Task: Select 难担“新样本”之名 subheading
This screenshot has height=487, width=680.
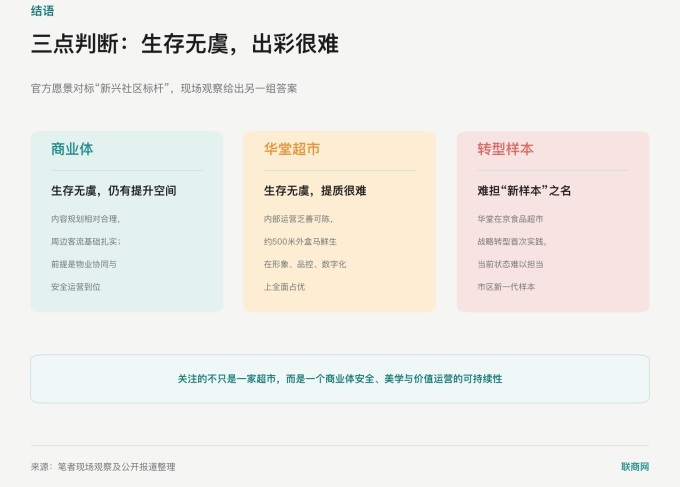Action: click(524, 190)
